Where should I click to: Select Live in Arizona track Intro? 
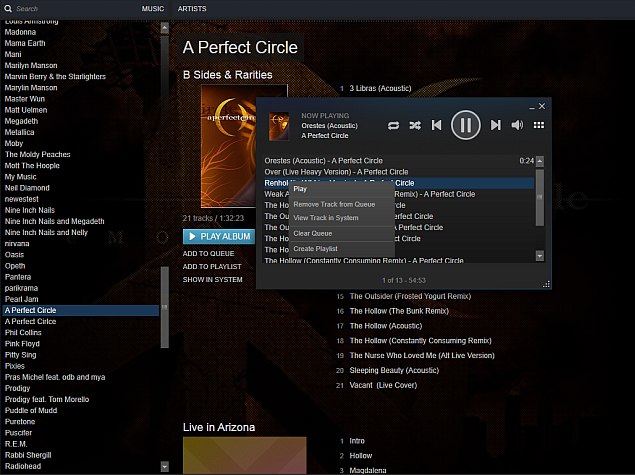(x=357, y=441)
